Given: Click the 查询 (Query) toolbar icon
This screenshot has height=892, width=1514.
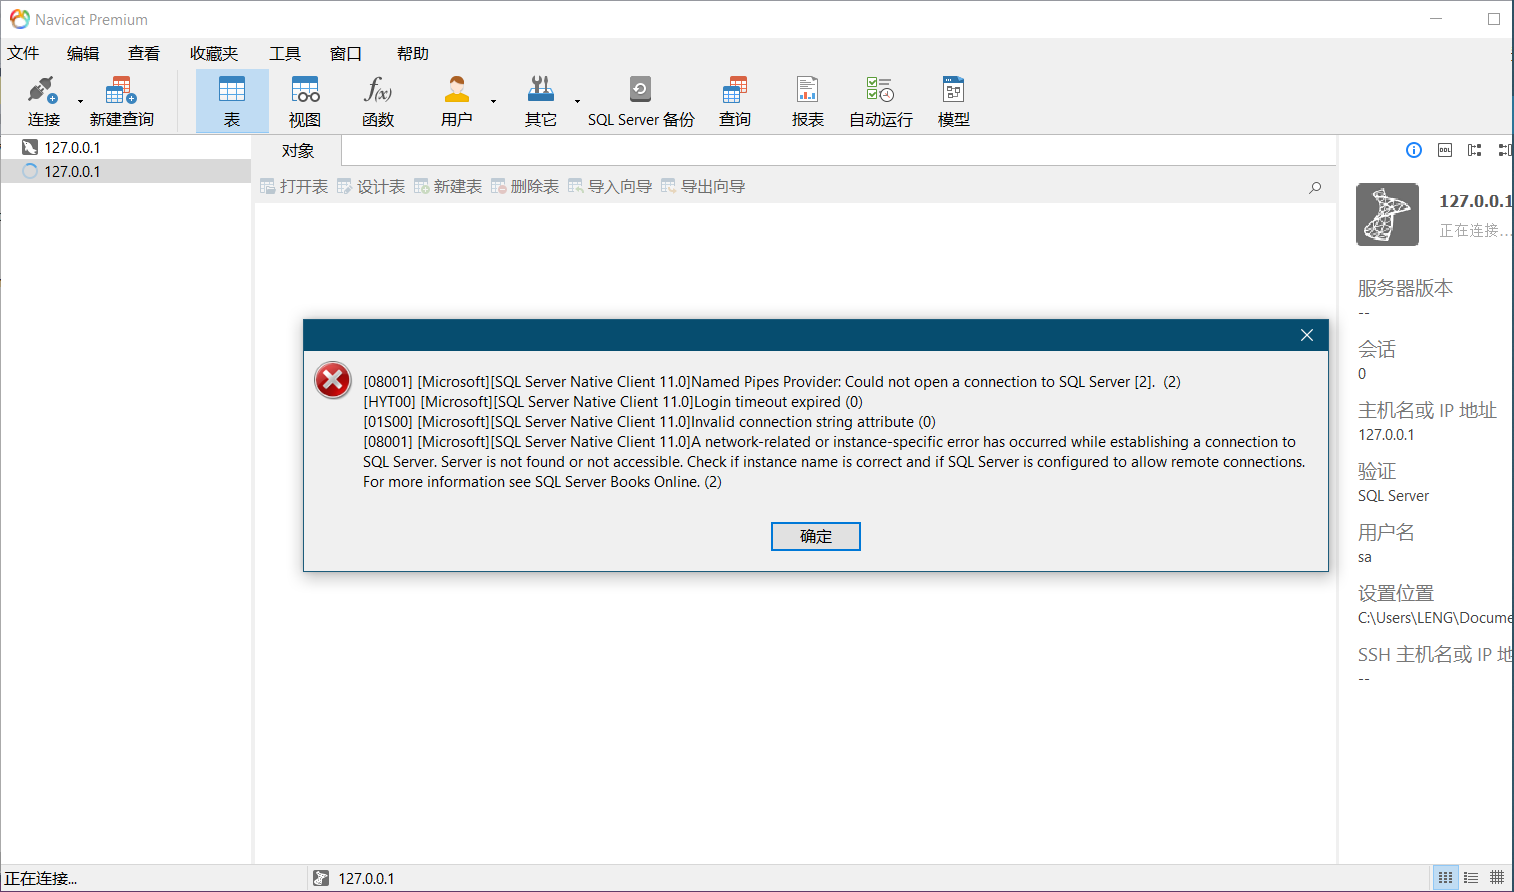Looking at the screenshot, I should coord(735,101).
